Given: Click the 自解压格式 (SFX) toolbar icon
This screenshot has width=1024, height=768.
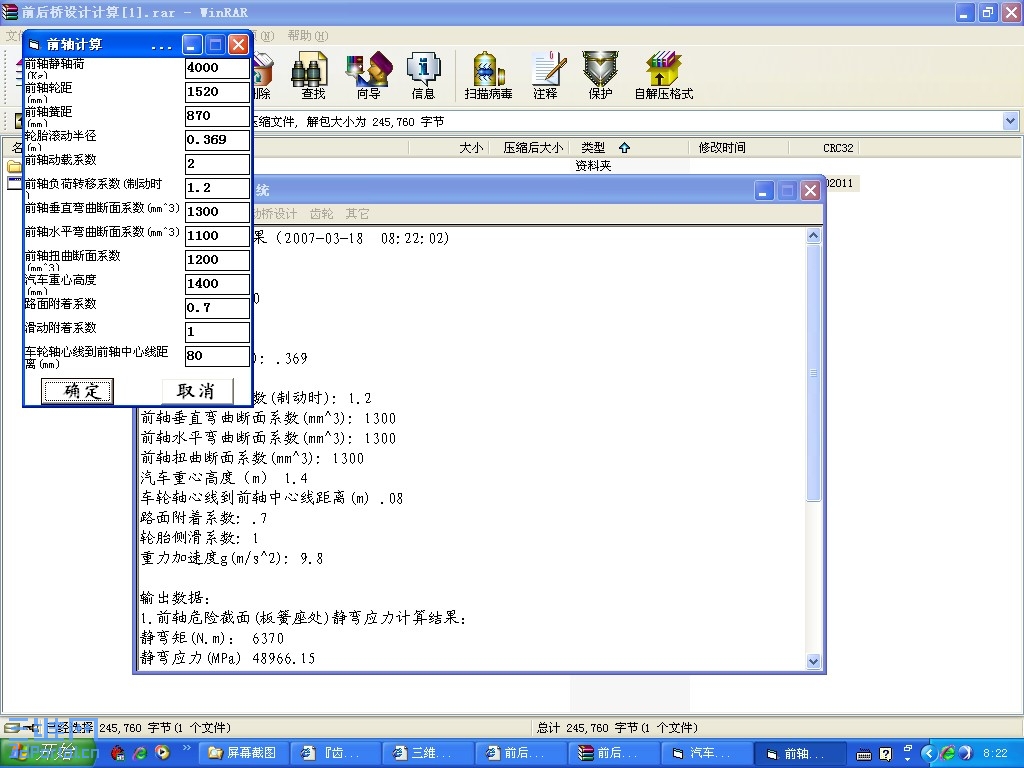Looking at the screenshot, I should pyautogui.click(x=664, y=74).
